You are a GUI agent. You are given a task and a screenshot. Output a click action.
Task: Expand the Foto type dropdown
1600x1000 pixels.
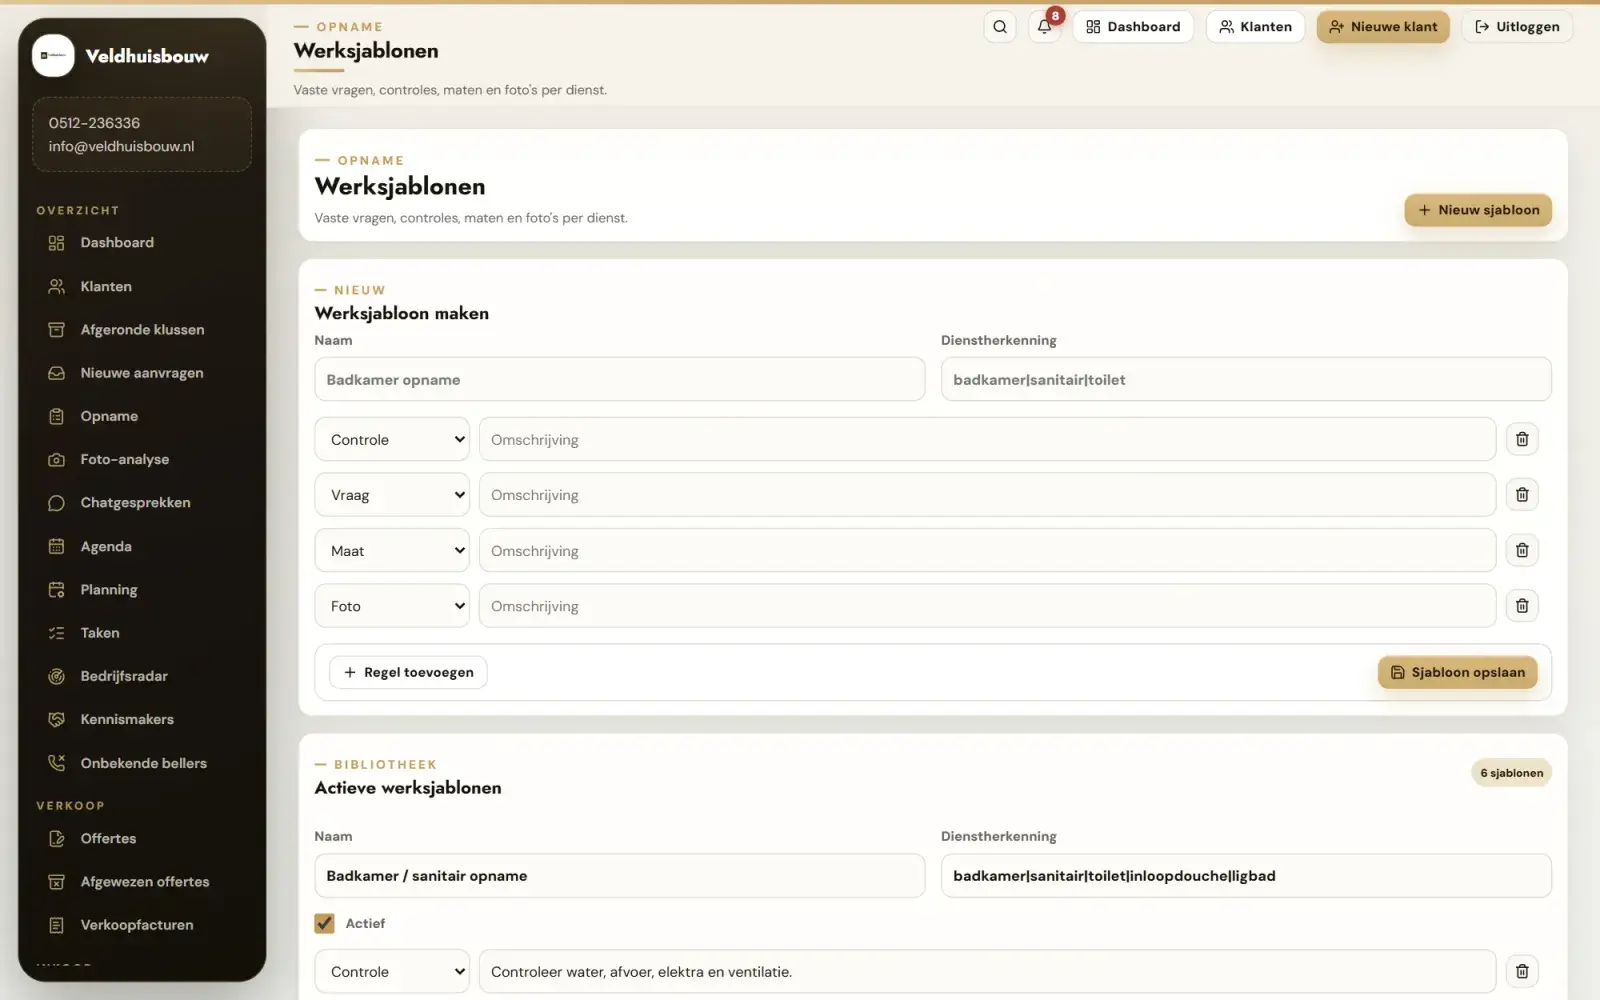coord(392,606)
